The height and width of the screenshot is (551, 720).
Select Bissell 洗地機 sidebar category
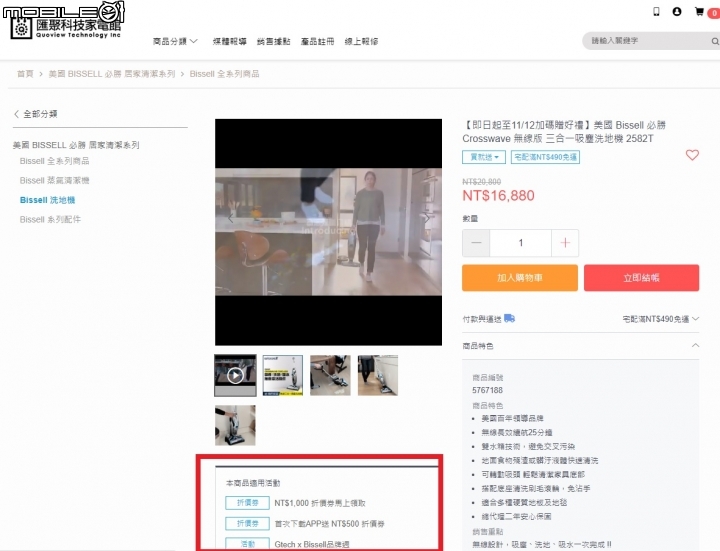coord(47,200)
